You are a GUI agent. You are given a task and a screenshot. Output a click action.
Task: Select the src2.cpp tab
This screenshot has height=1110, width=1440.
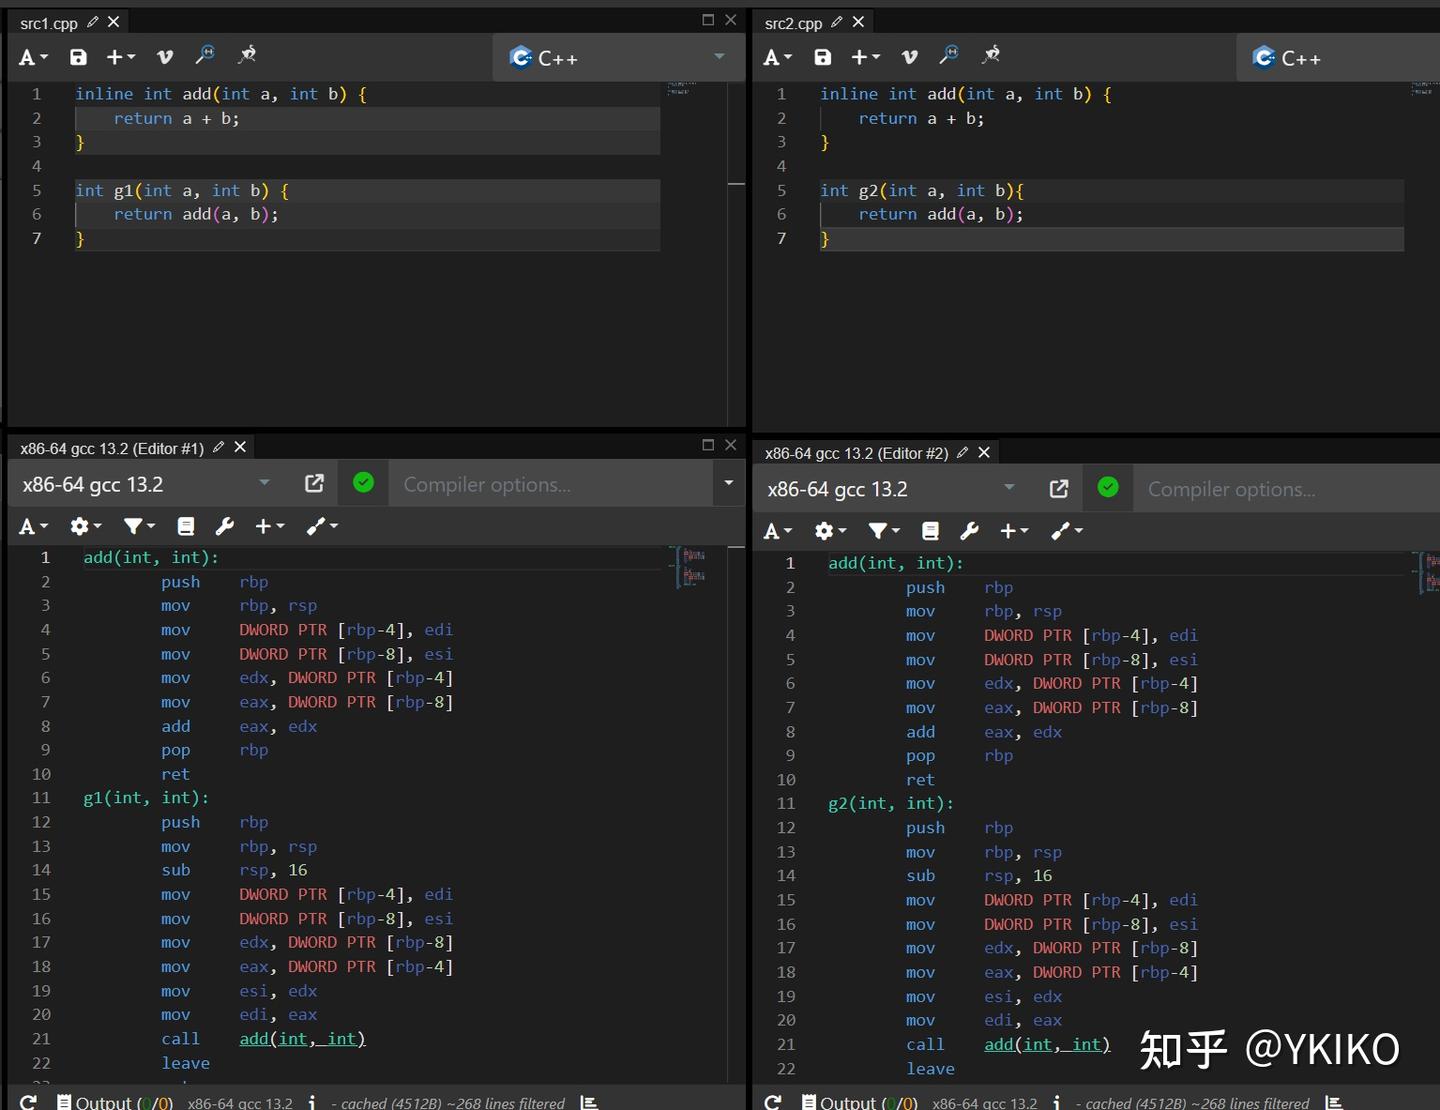(793, 23)
